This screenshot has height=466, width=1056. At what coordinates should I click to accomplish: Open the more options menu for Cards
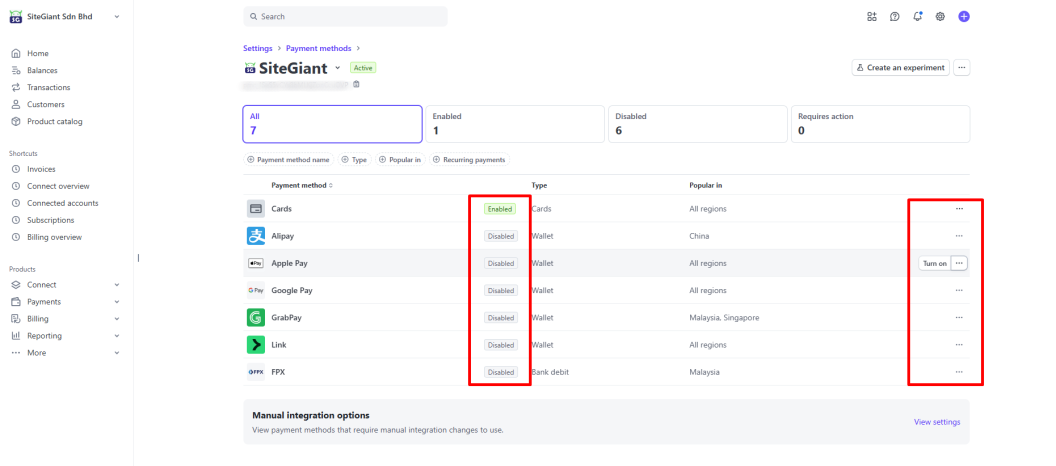959,209
